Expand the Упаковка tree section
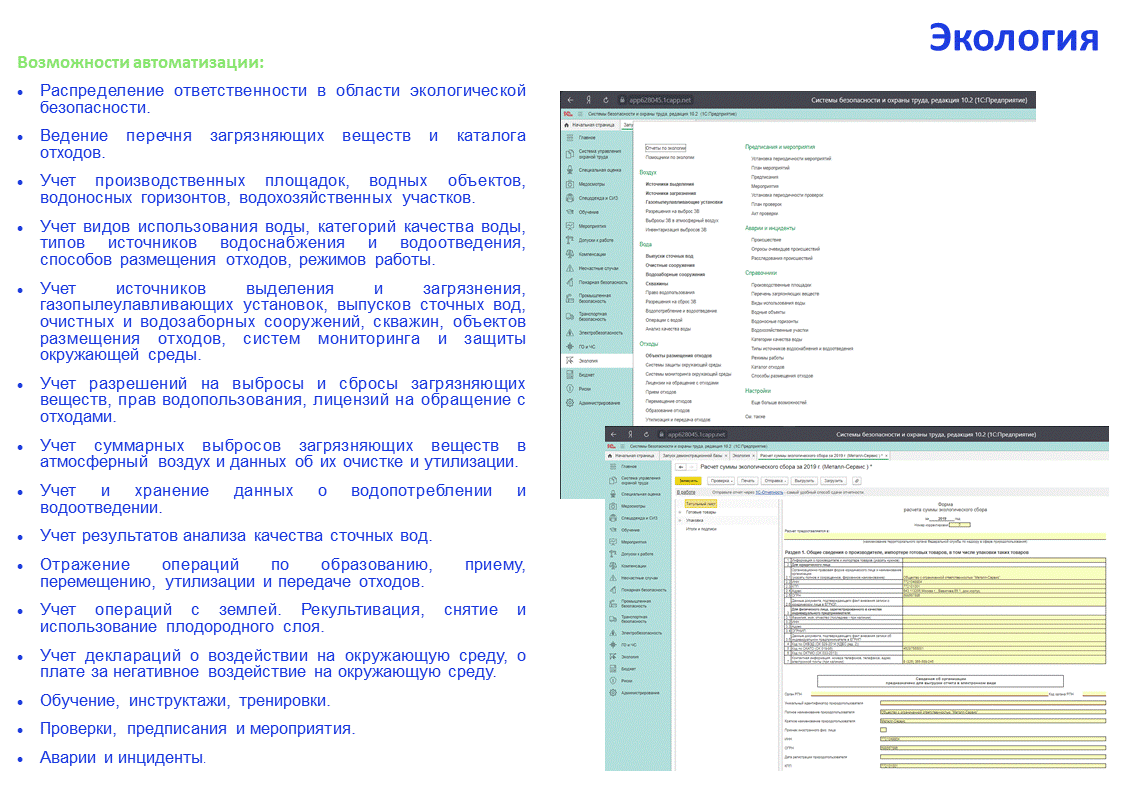This screenshot has height=794, width=1123. (680, 521)
